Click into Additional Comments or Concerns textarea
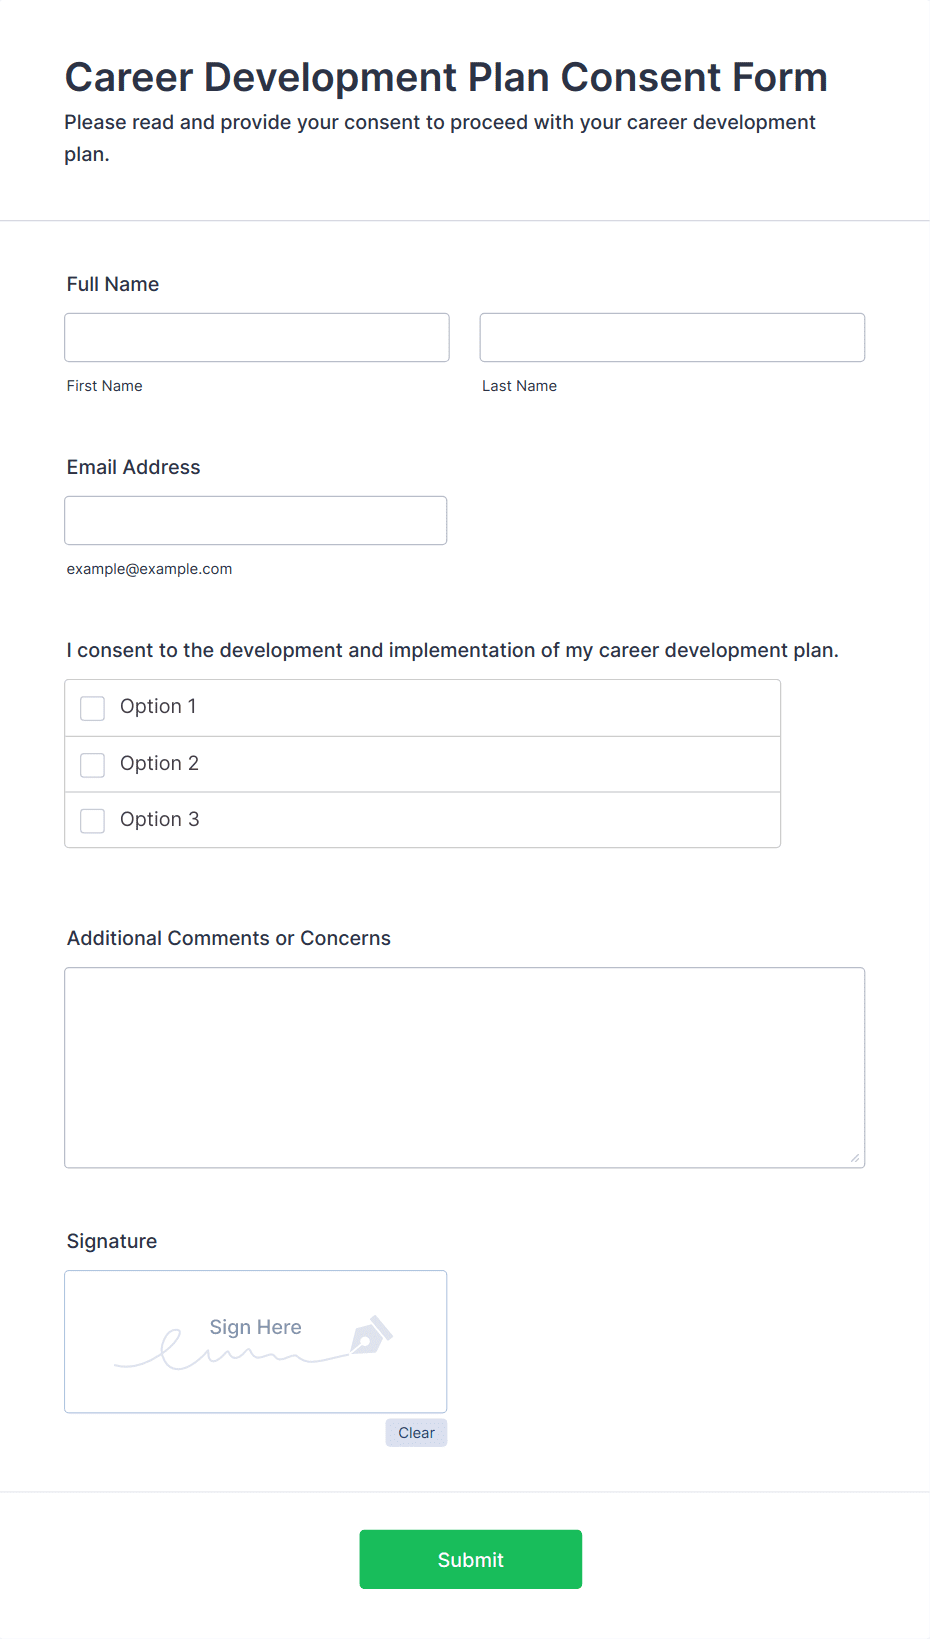This screenshot has width=930, height=1639. pyautogui.click(x=465, y=1068)
